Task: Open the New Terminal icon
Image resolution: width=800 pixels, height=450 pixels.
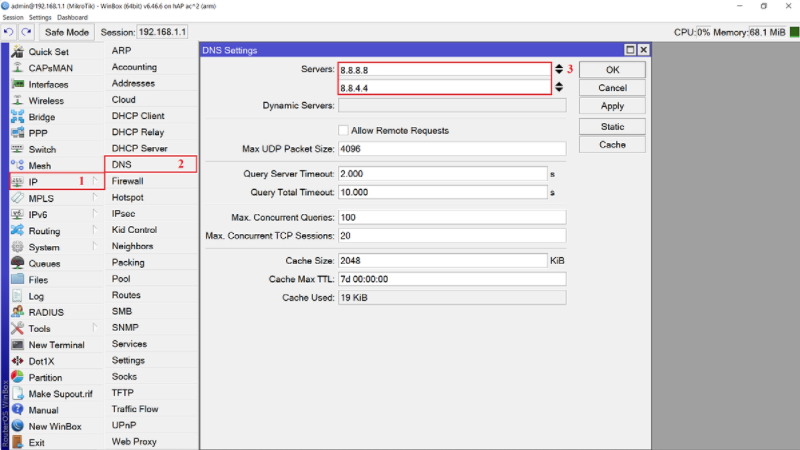Action: [17, 345]
